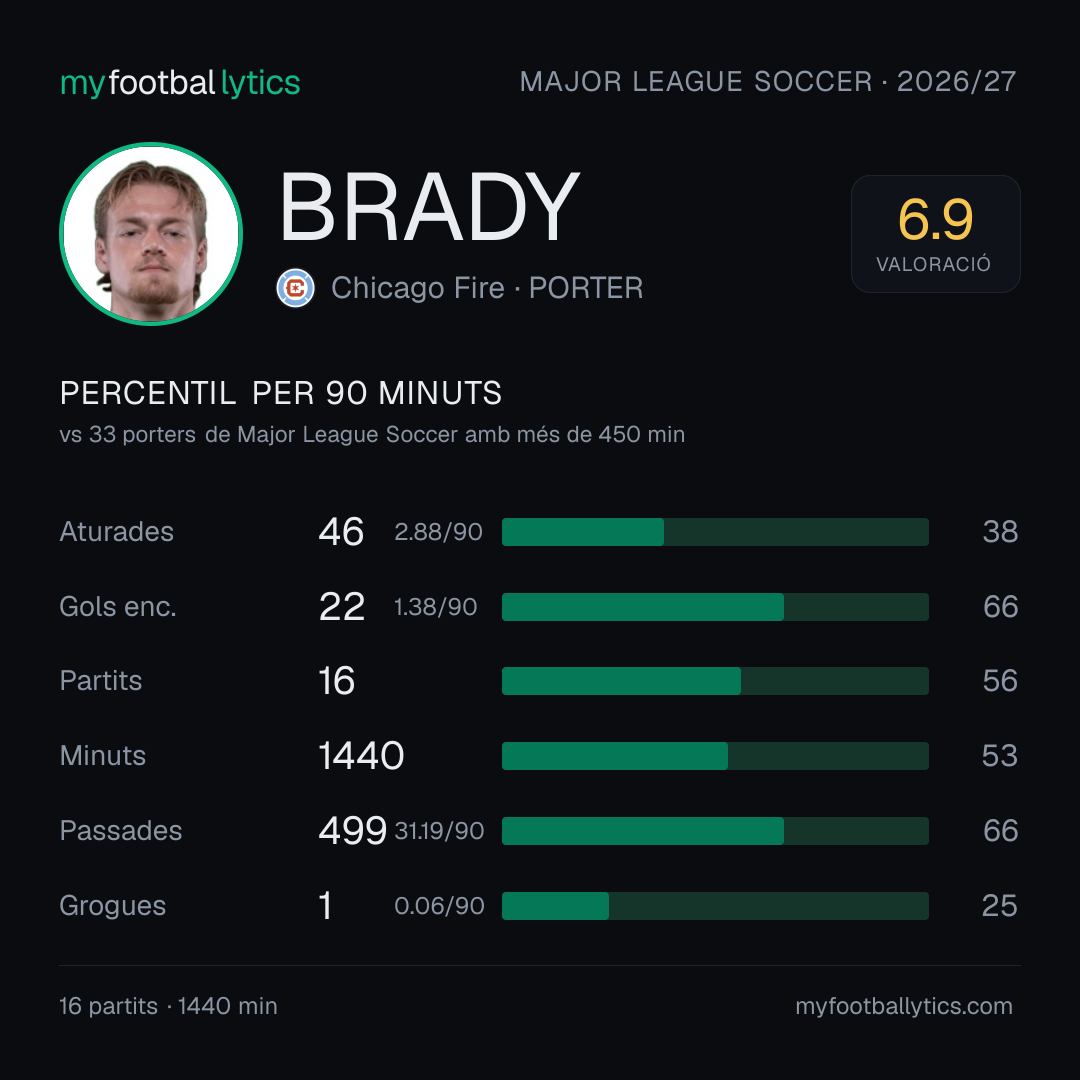Screen dimensions: 1080x1080
Task: Click the 2.88/90 Aturades rate
Action: [438, 532]
